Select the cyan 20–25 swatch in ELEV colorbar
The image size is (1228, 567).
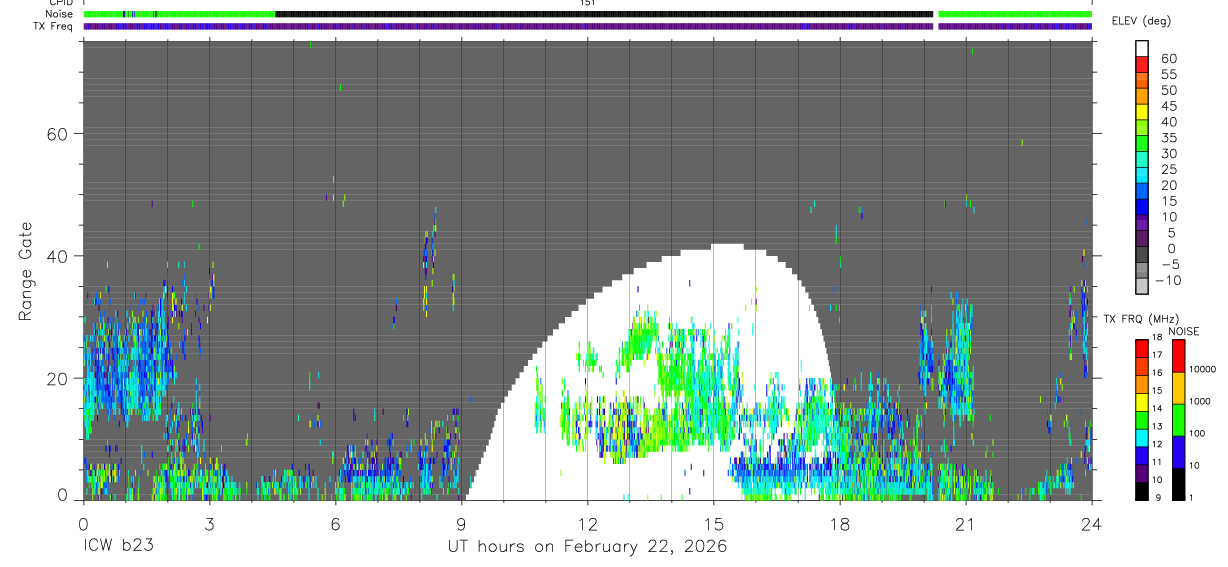coord(1142,176)
